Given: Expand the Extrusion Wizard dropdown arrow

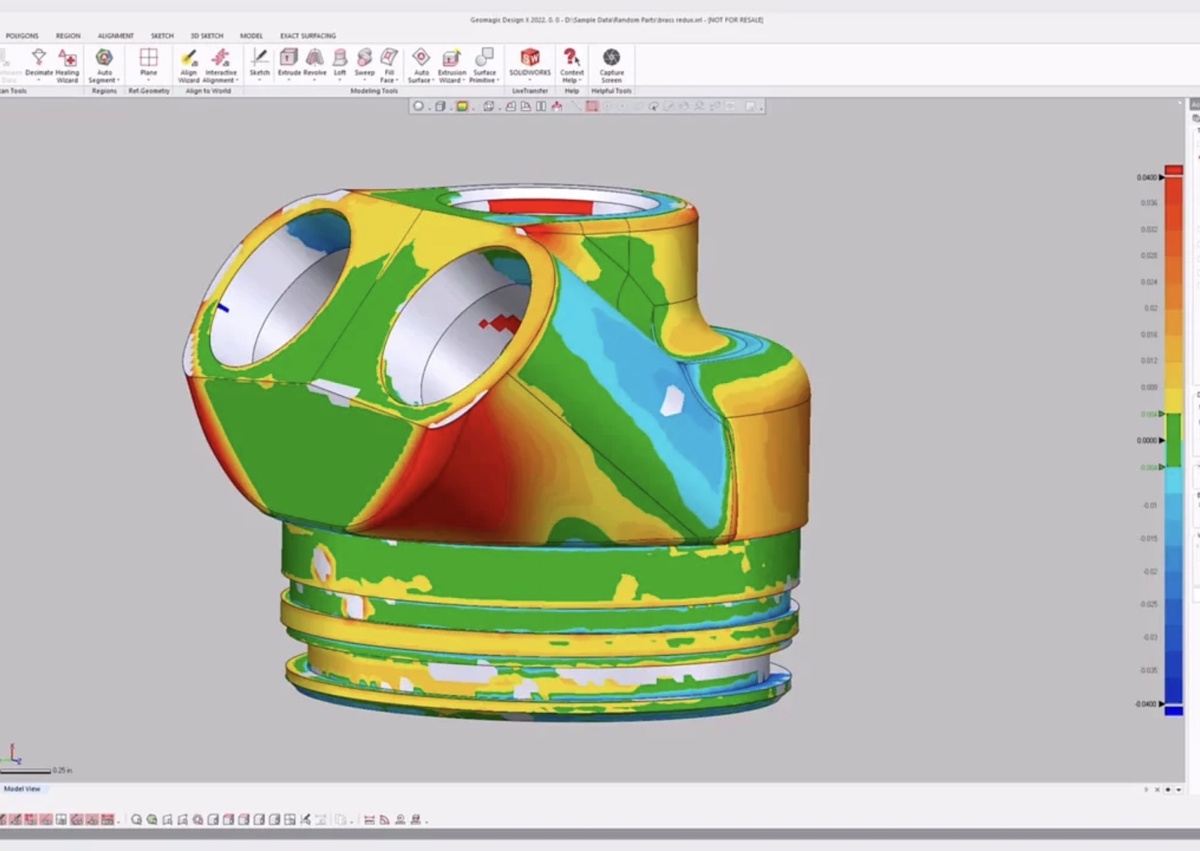Looking at the screenshot, I should (x=465, y=81).
